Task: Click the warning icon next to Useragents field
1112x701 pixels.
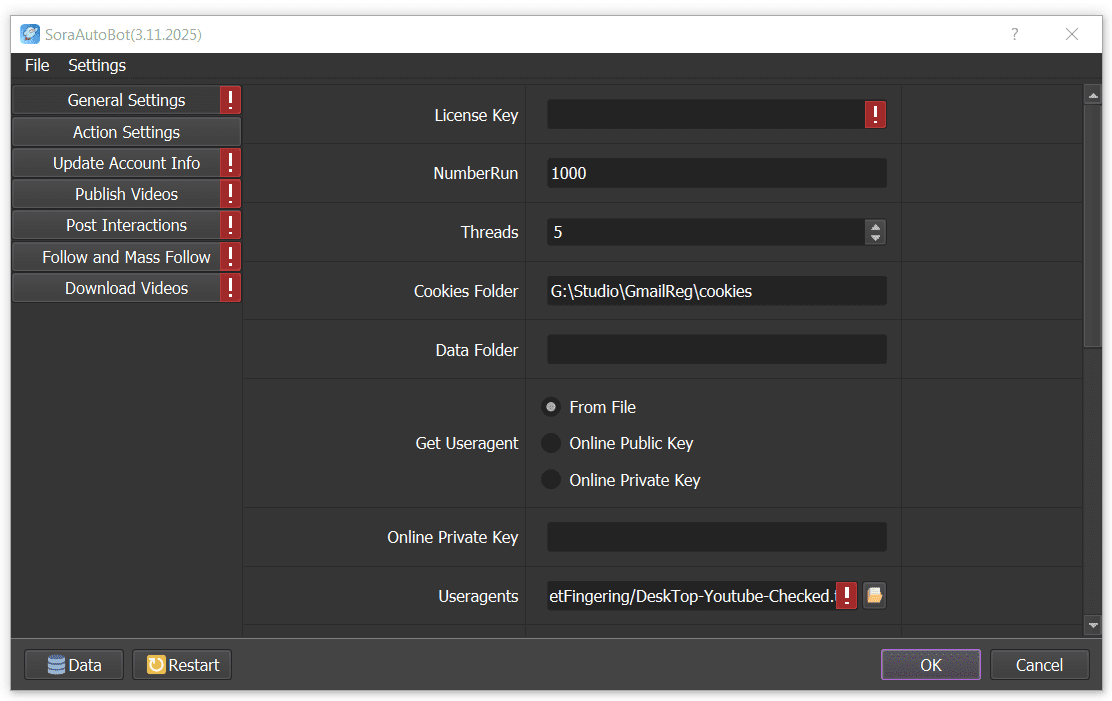Action: pyautogui.click(x=846, y=595)
